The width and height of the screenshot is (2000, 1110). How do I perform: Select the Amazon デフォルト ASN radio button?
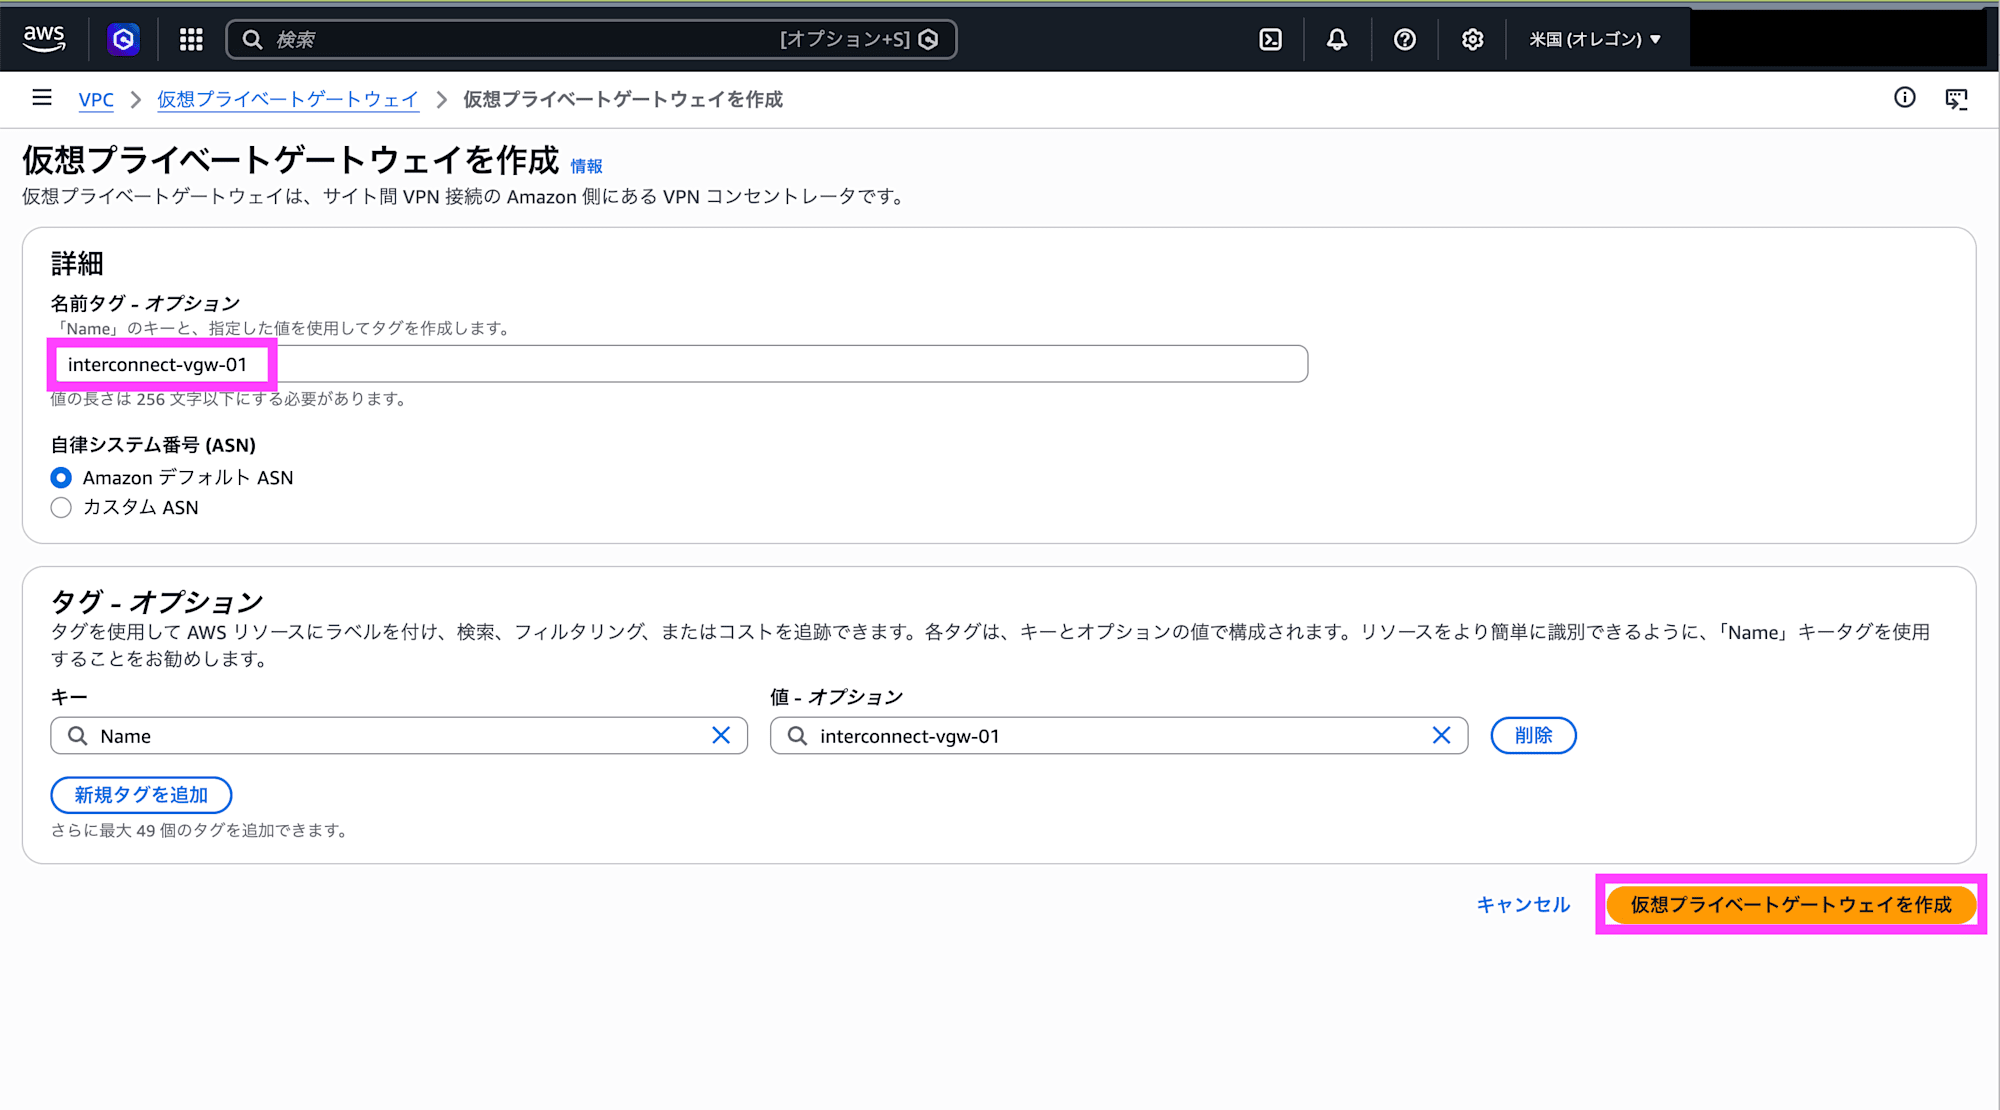click(61, 478)
